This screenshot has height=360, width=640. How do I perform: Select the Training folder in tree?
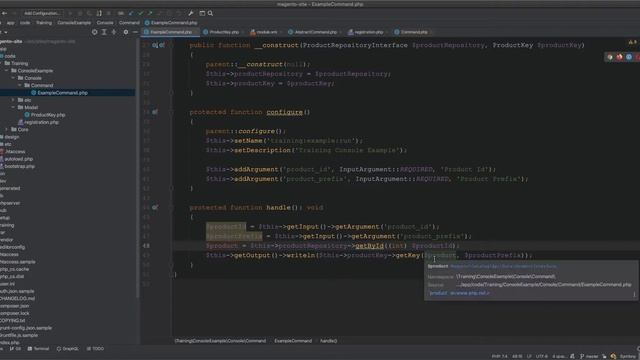19,63
